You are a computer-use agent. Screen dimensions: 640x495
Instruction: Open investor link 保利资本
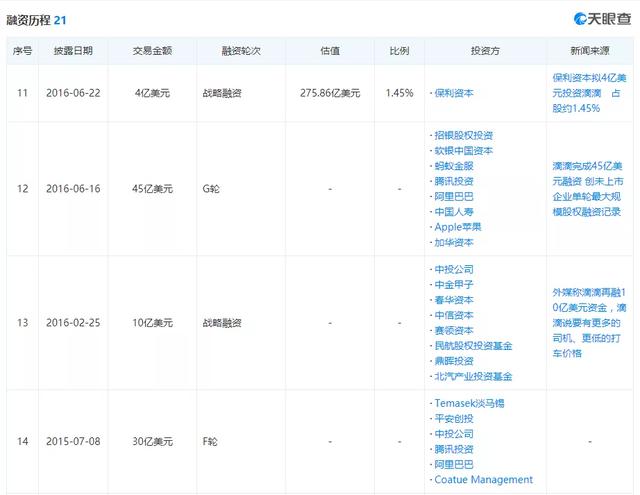(454, 93)
